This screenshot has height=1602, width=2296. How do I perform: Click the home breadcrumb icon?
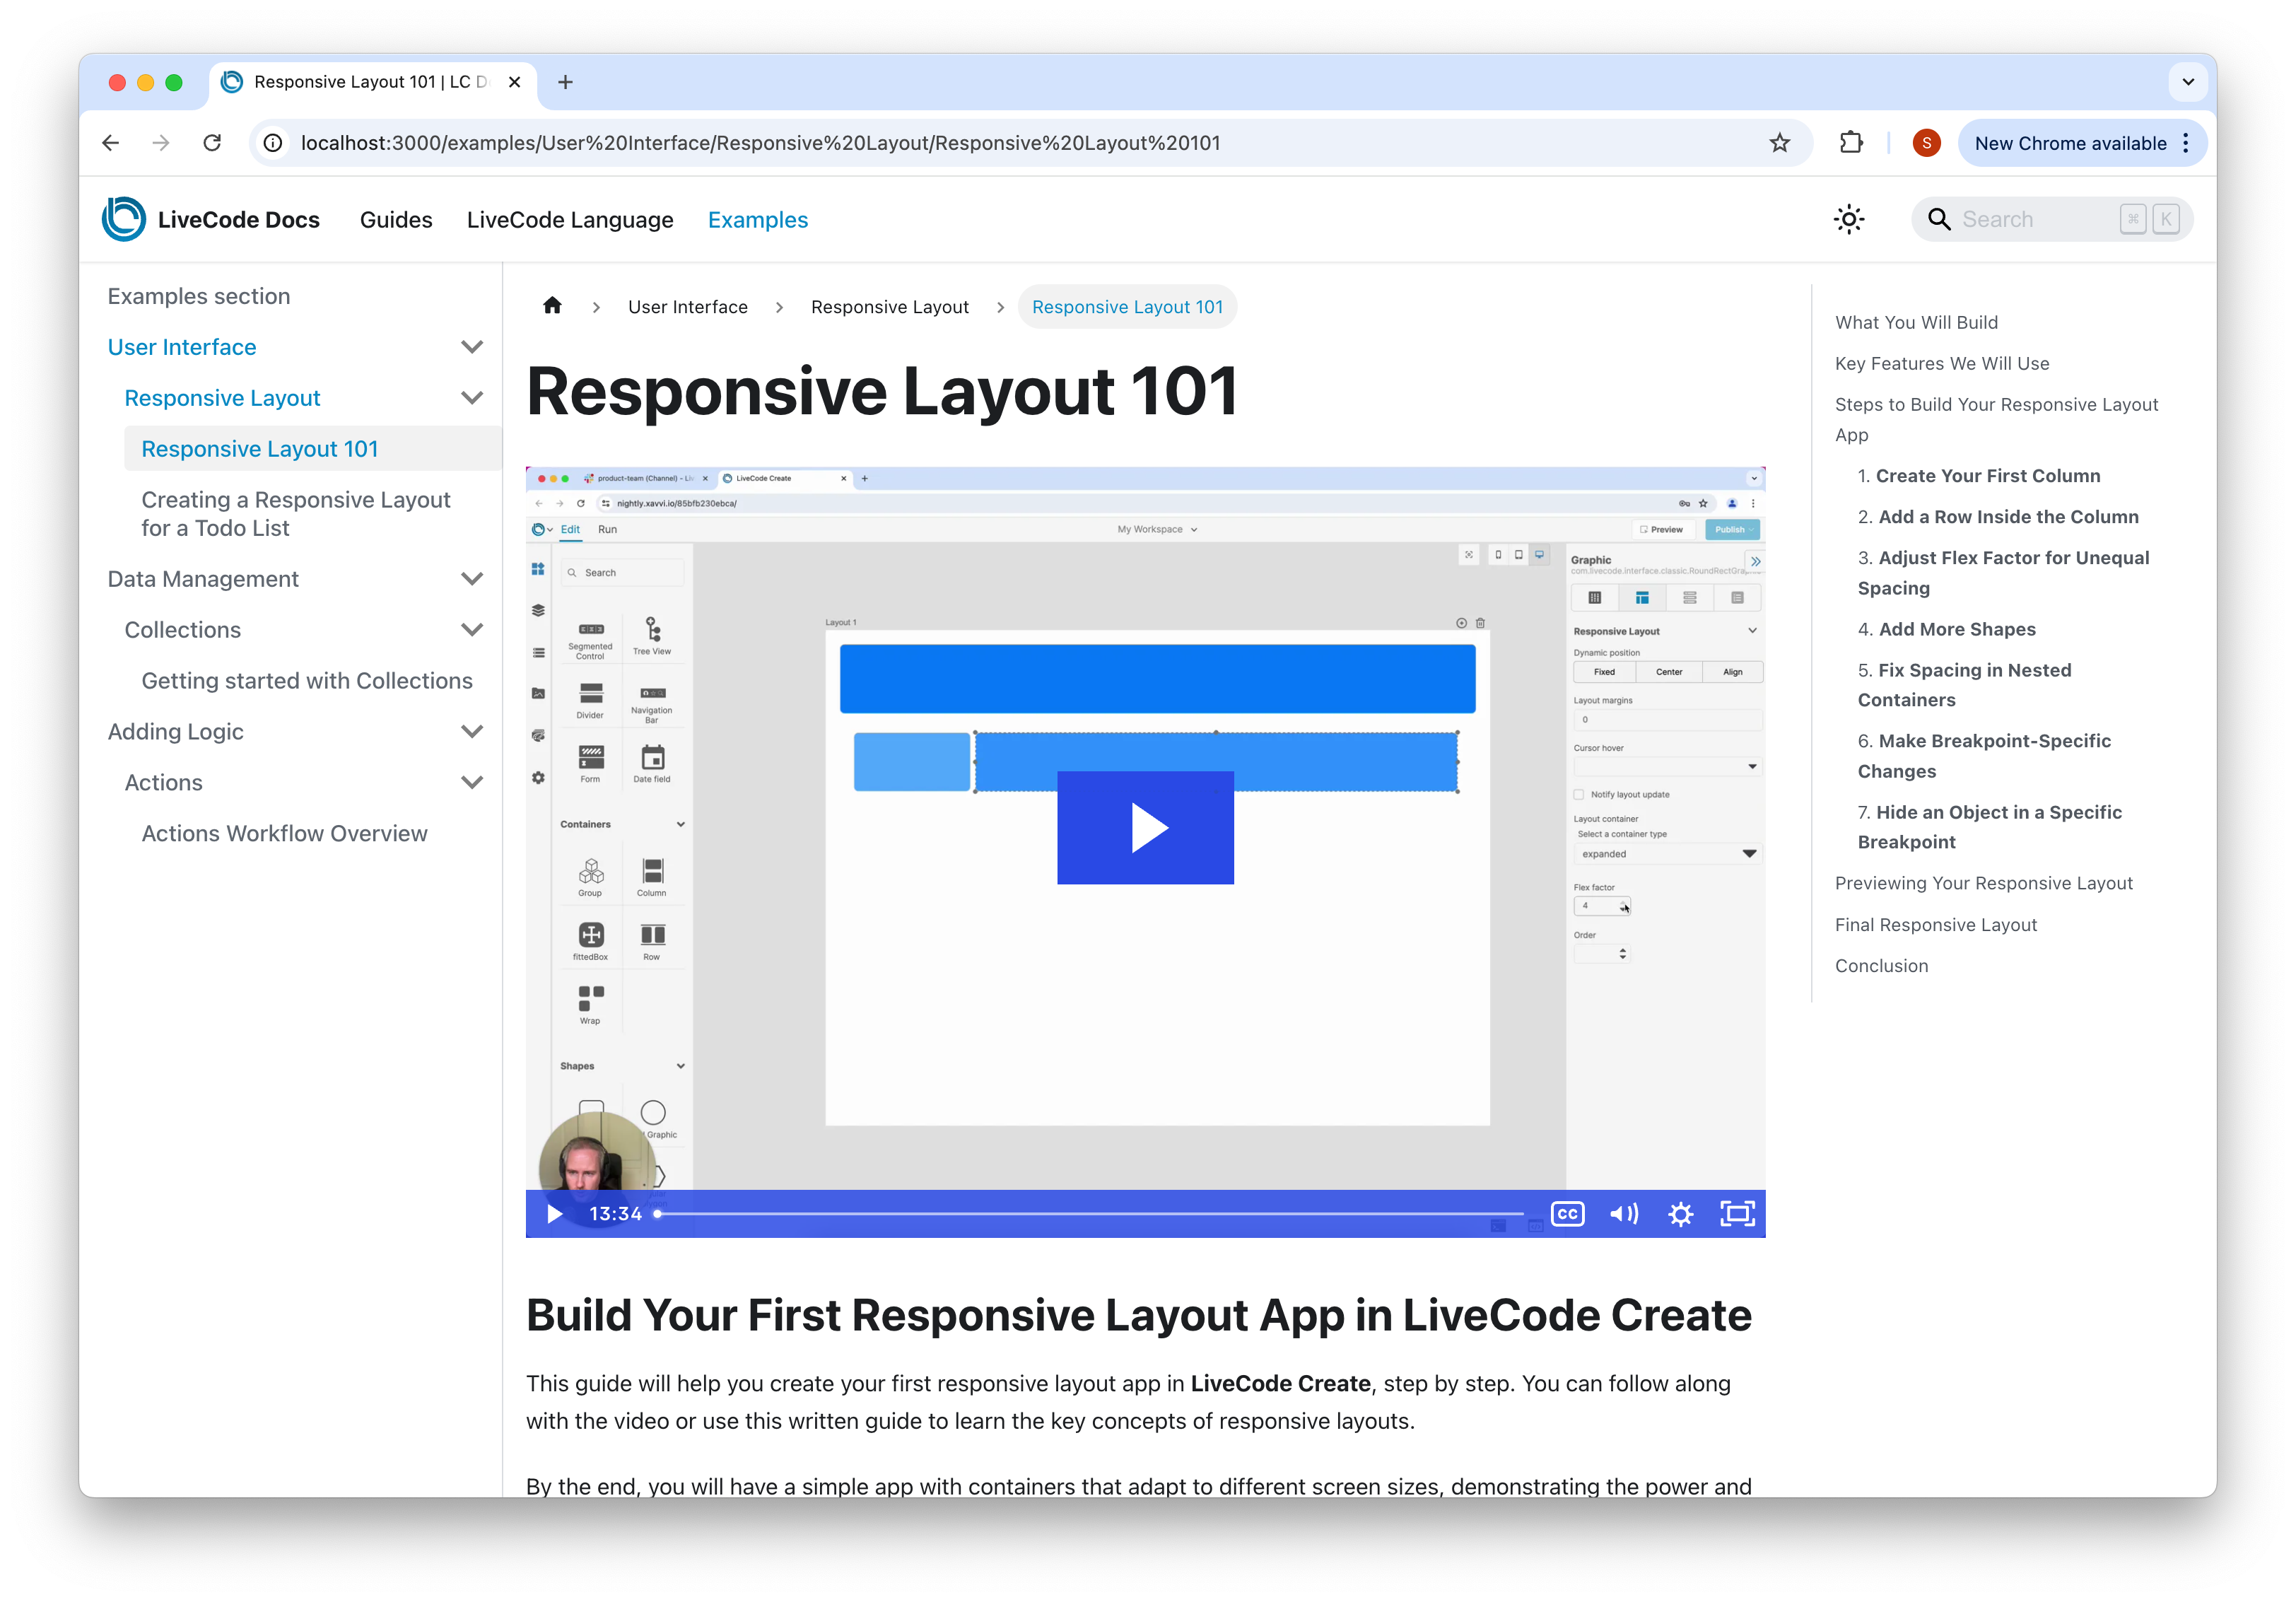point(552,306)
